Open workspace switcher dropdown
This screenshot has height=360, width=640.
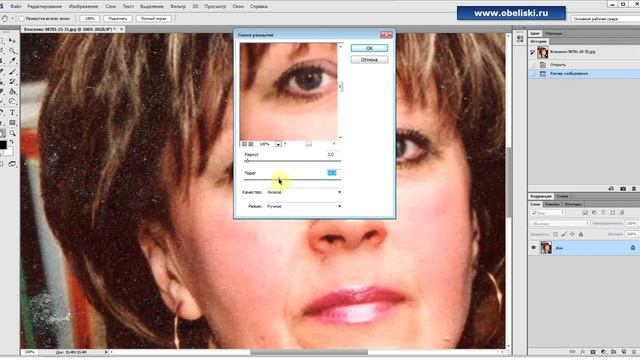click(x=605, y=19)
